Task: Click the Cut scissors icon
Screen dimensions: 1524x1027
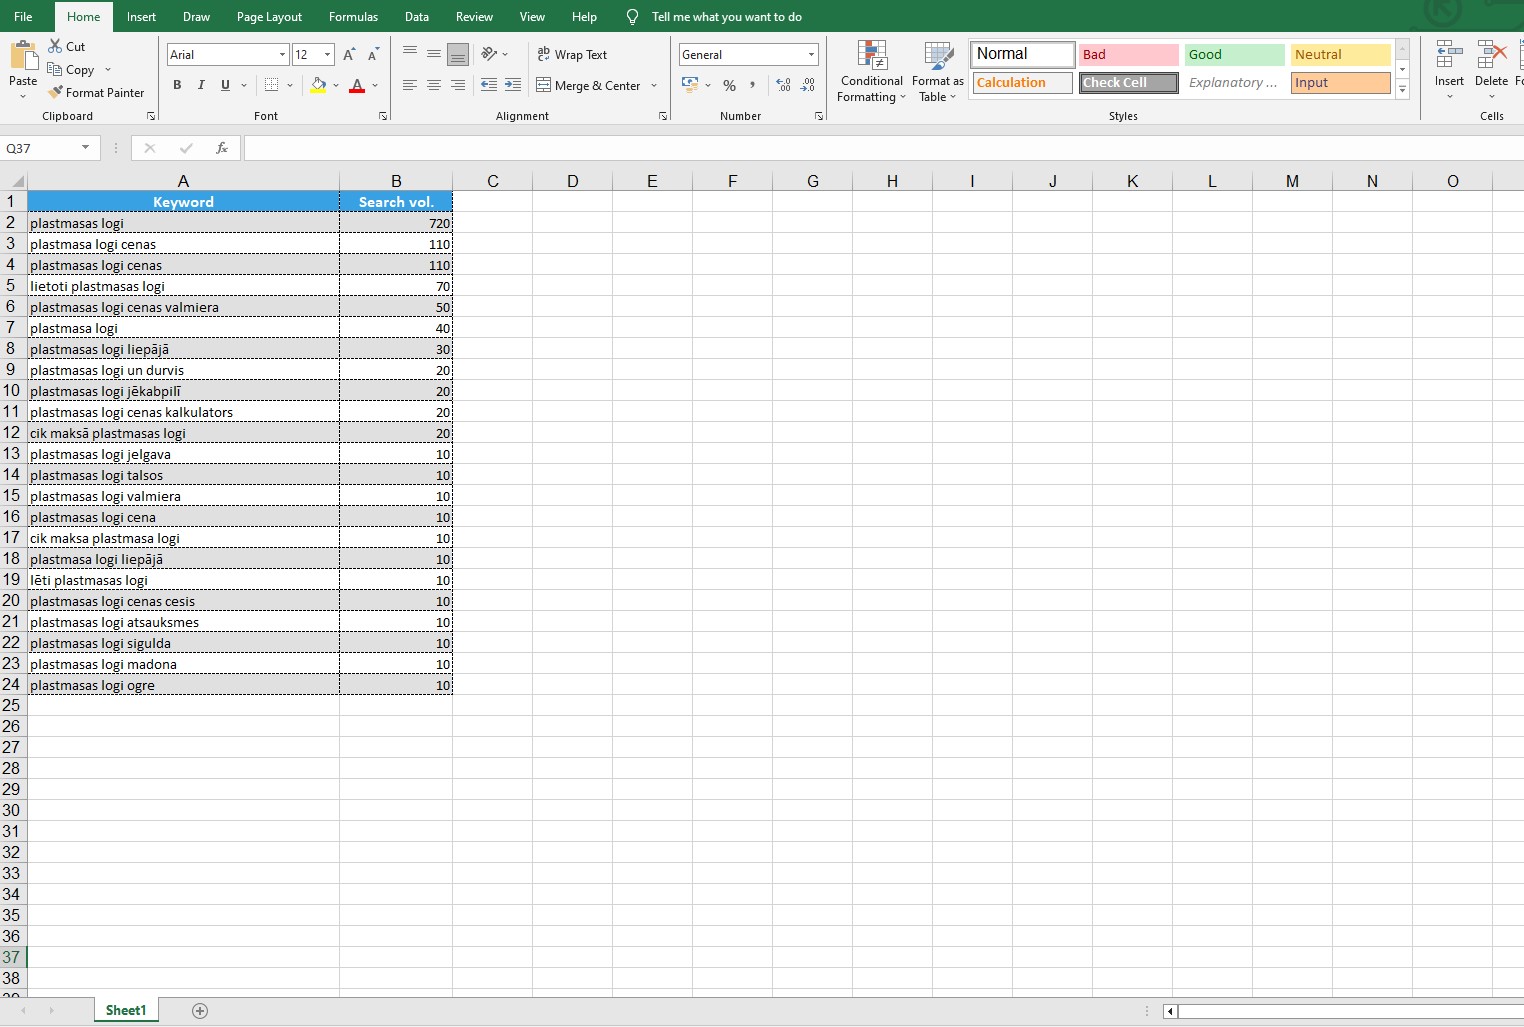Action: pos(55,47)
